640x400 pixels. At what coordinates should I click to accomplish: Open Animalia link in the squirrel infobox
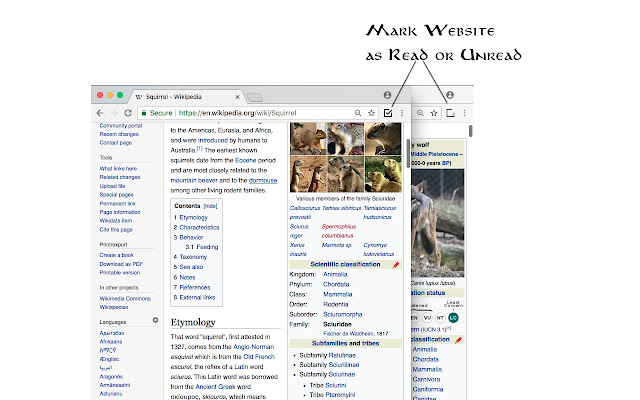click(x=335, y=275)
